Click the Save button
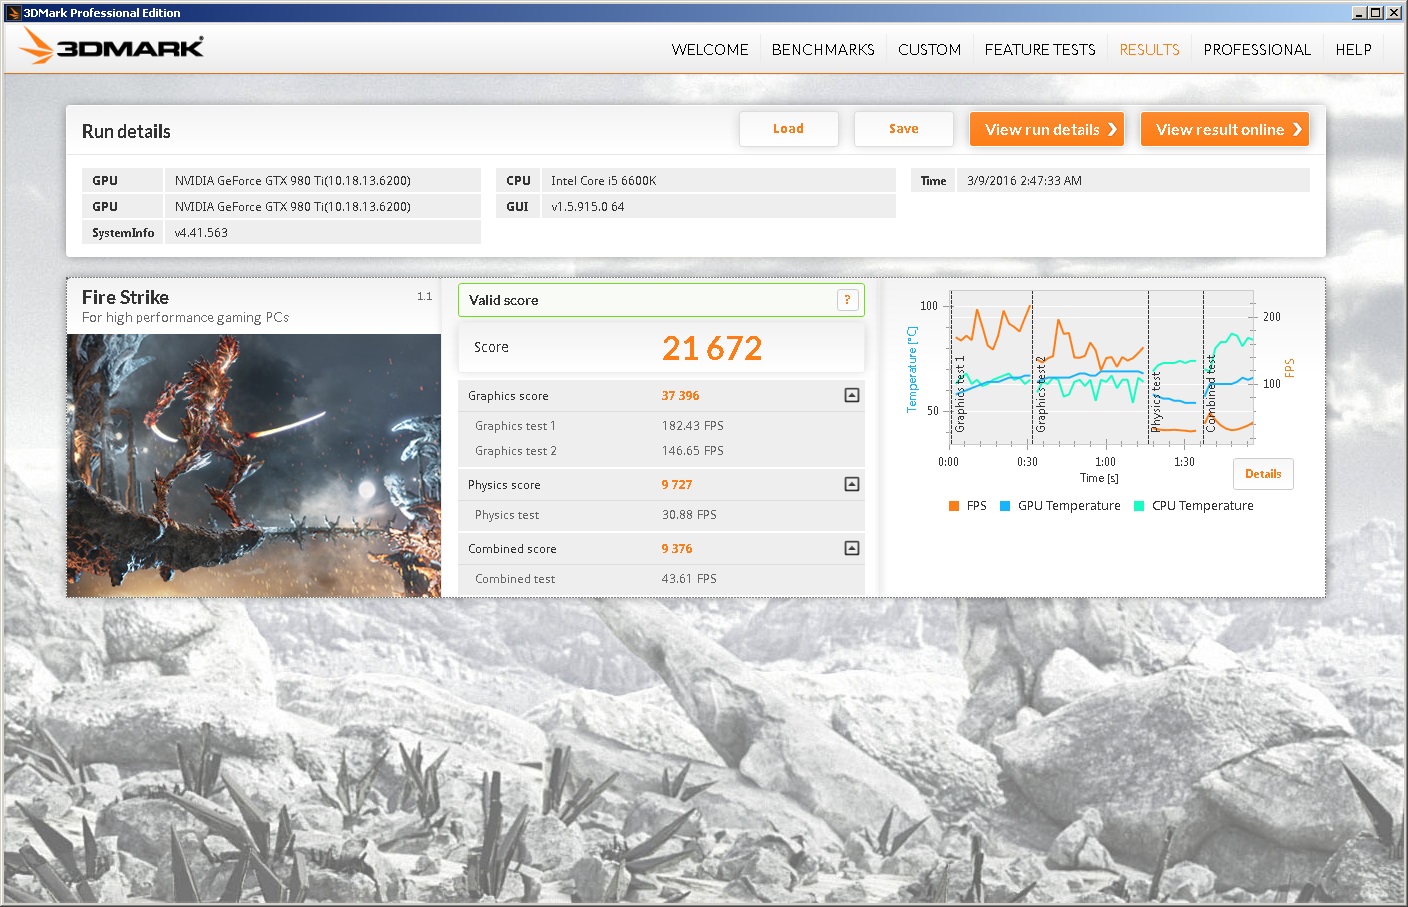This screenshot has height=907, width=1408. [903, 129]
